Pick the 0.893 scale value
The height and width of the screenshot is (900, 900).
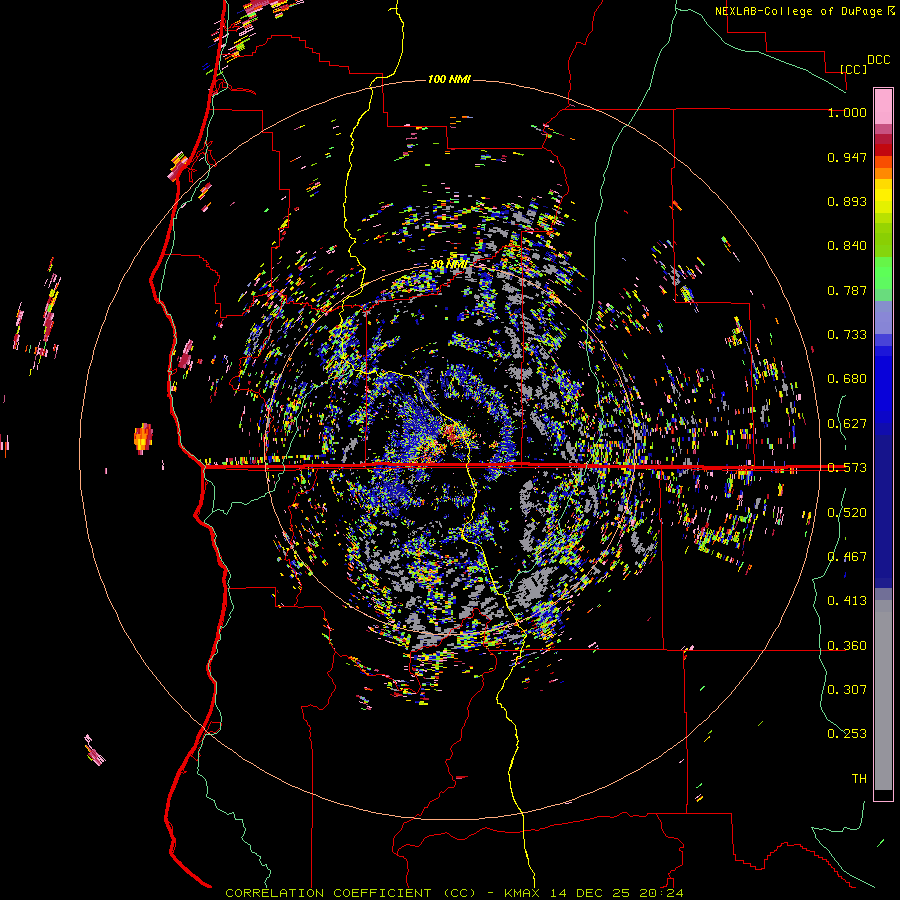coord(847,201)
